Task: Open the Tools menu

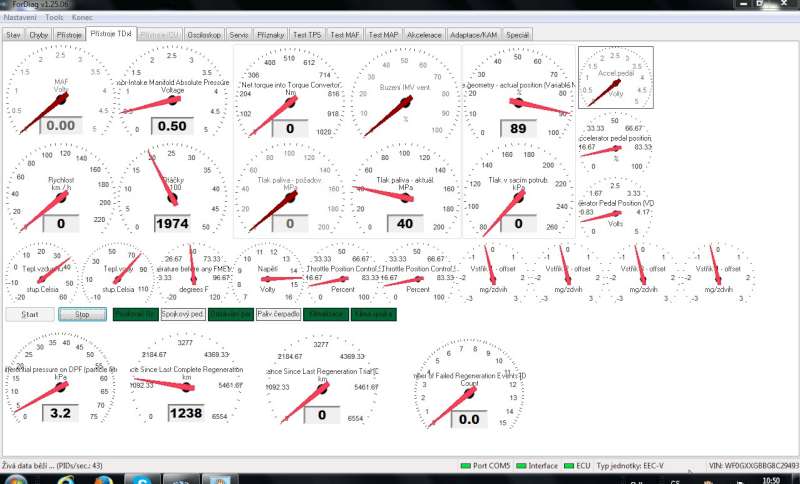Action: (54, 18)
